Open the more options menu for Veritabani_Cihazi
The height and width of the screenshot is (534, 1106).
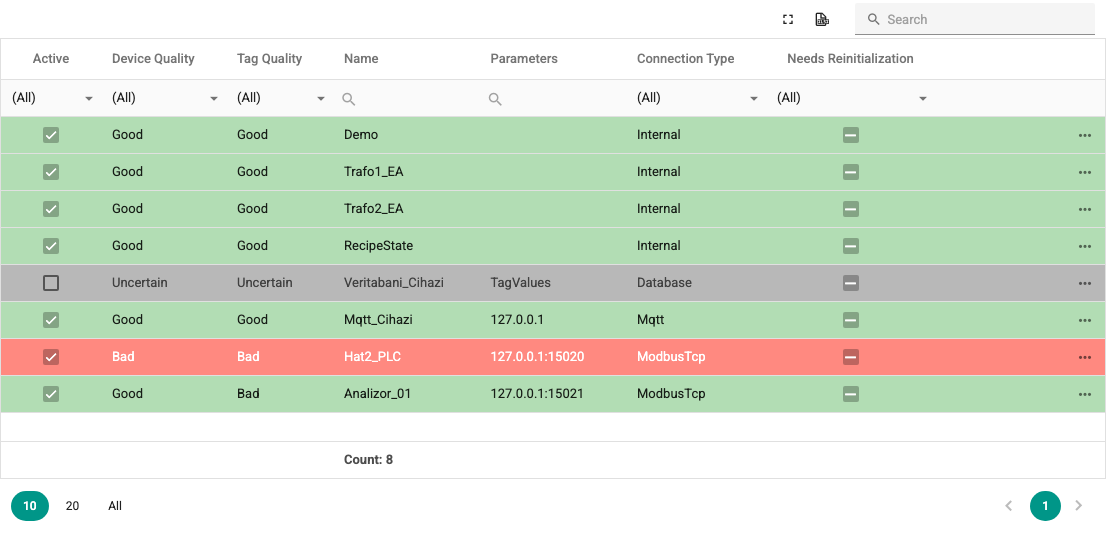1085,284
